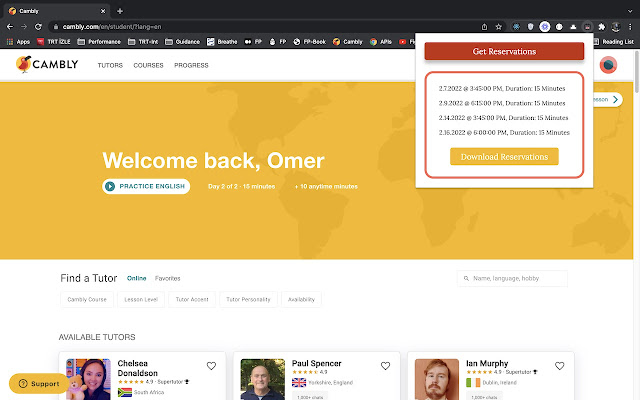Open the tab search chevron
The image size is (640, 400).
click(x=630, y=11)
